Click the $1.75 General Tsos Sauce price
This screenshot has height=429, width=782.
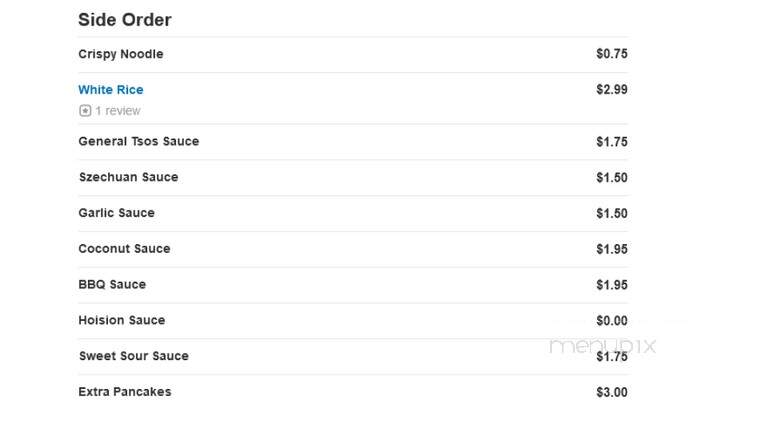(x=612, y=142)
